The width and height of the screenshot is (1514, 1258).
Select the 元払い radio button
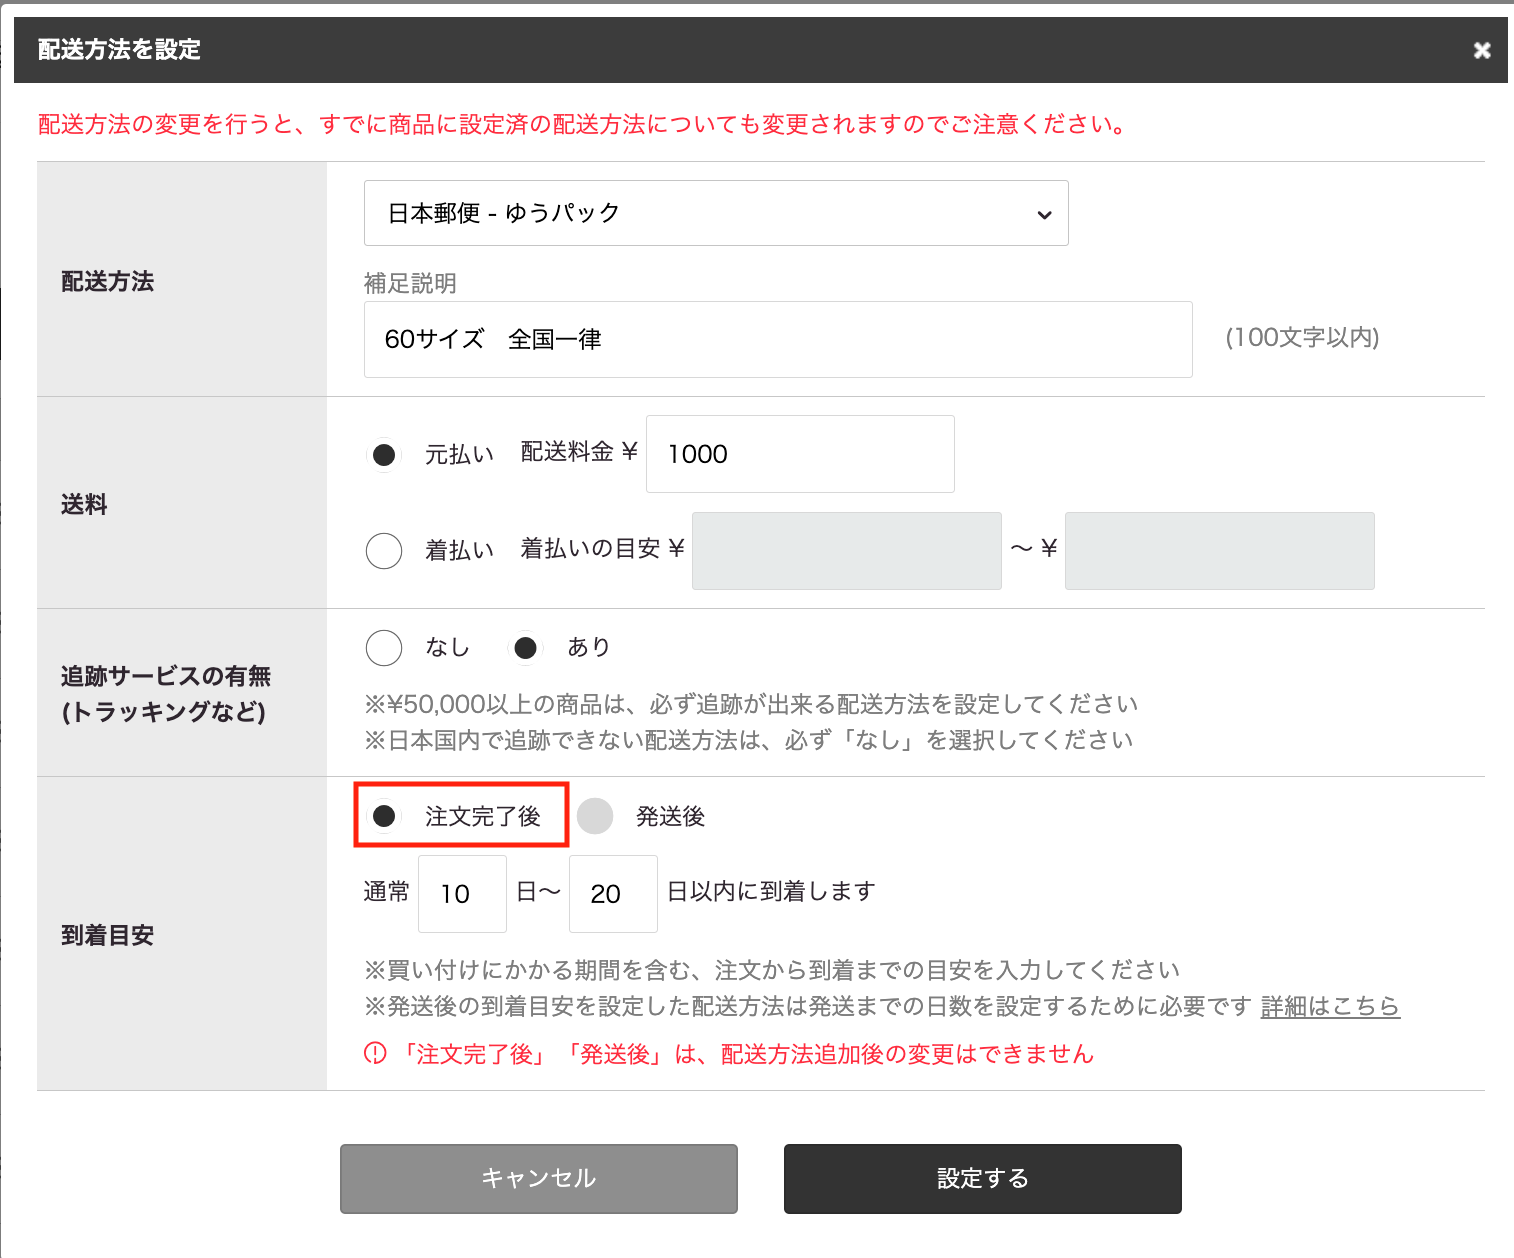[384, 455]
